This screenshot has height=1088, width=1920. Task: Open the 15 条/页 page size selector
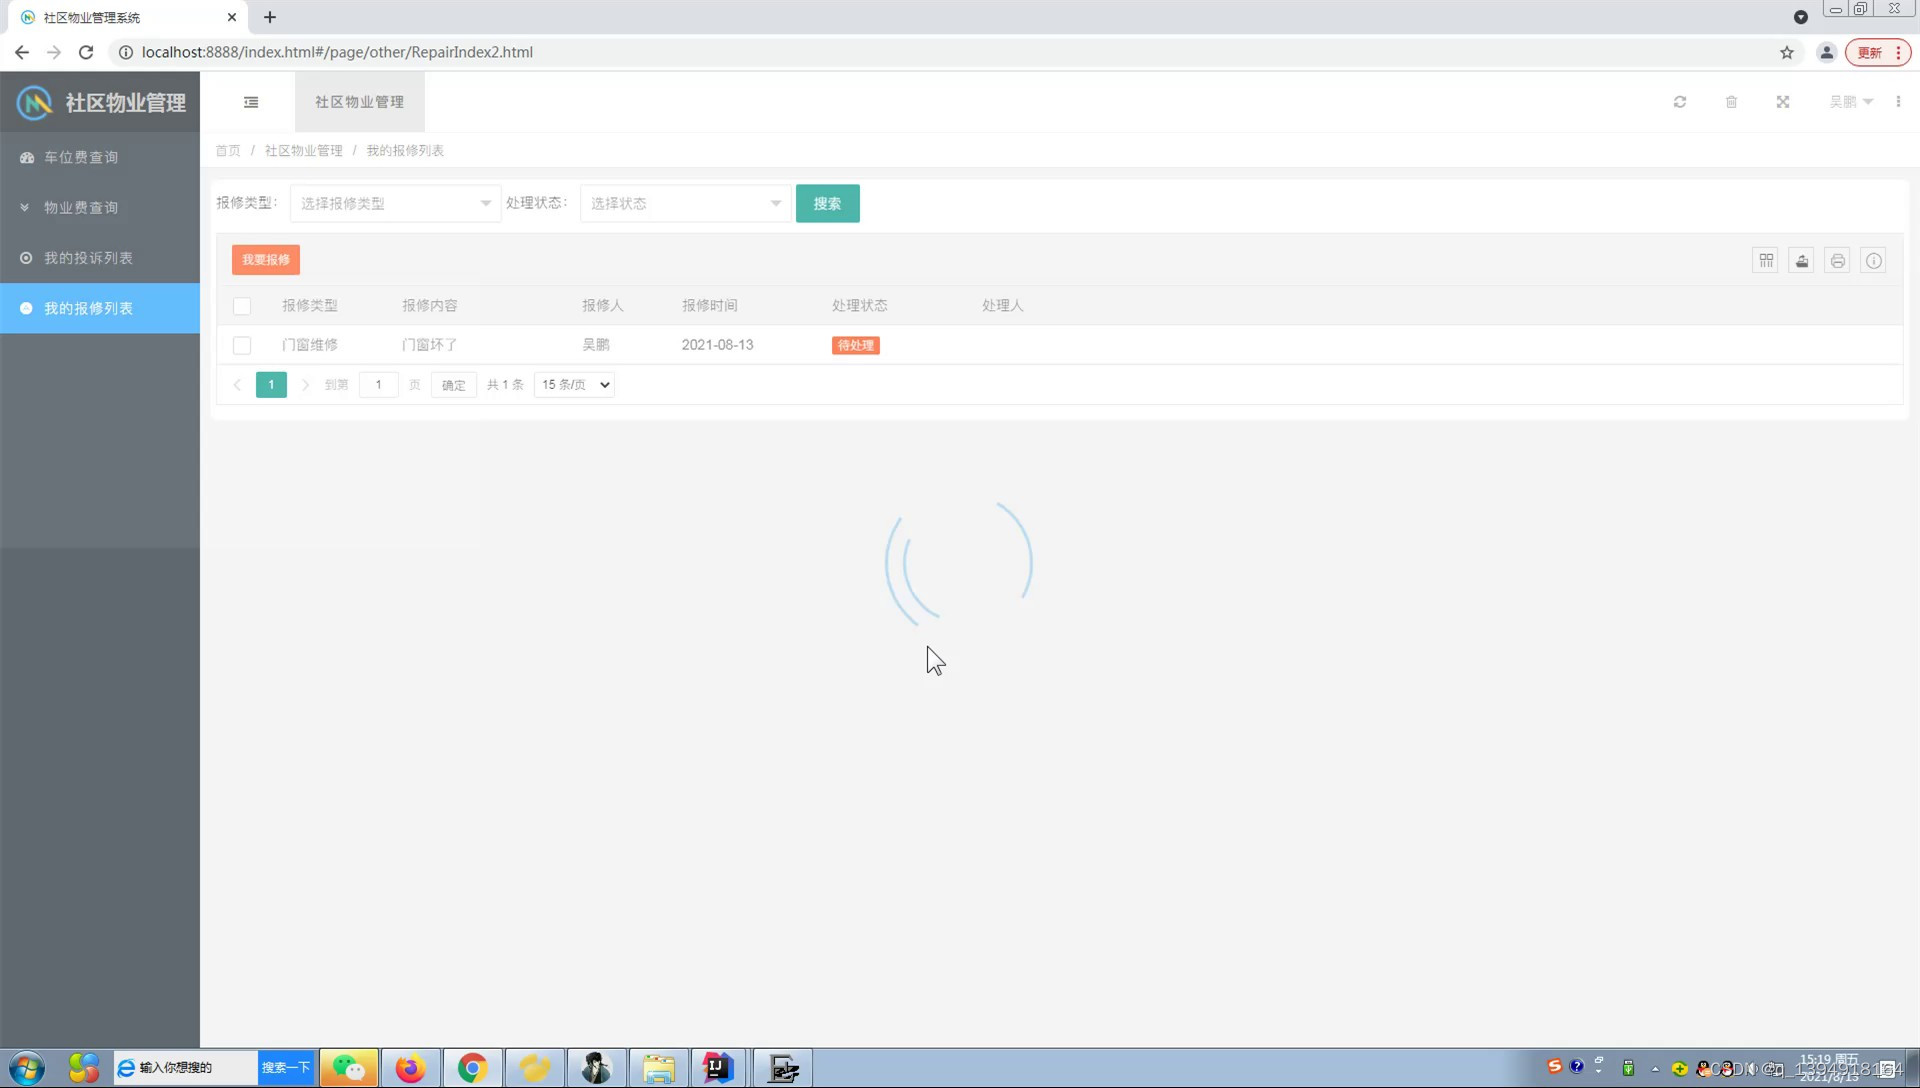(x=575, y=385)
